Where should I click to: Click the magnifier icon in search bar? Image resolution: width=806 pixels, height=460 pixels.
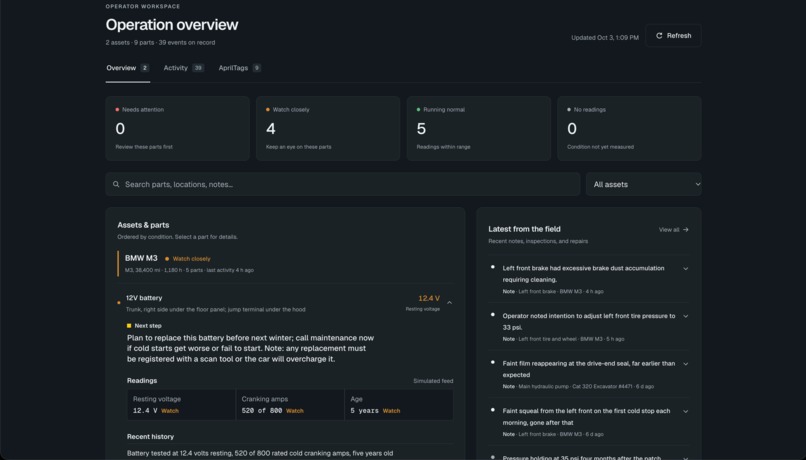coord(116,185)
